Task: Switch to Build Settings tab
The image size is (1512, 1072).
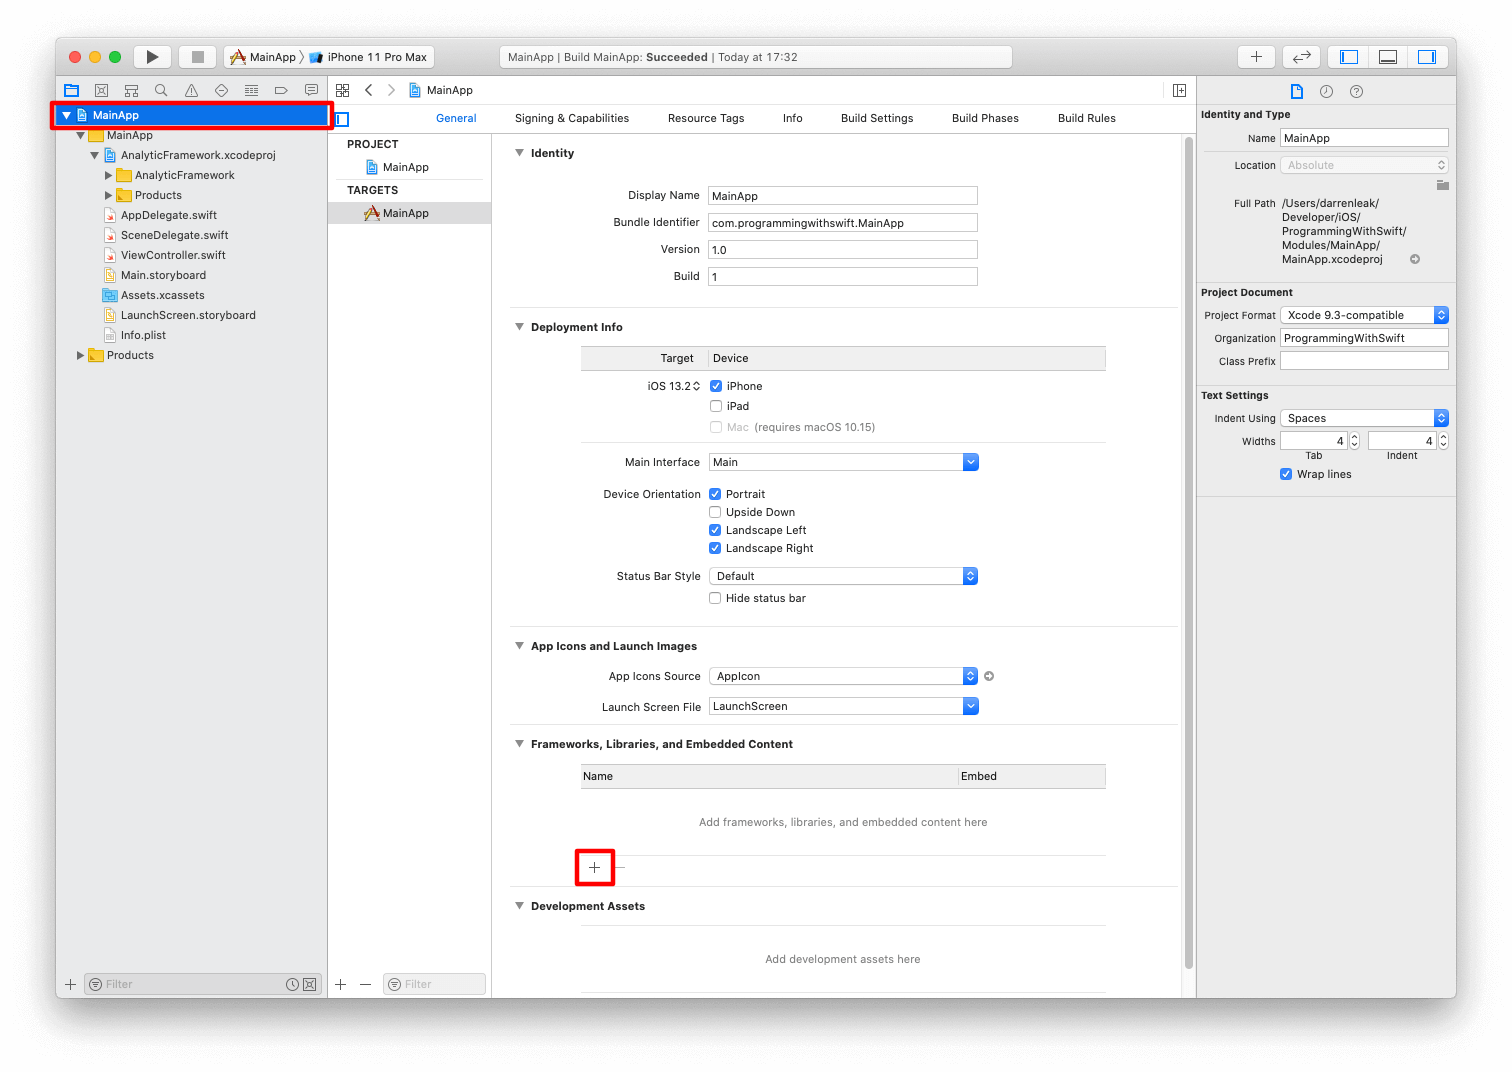Action: (x=877, y=118)
